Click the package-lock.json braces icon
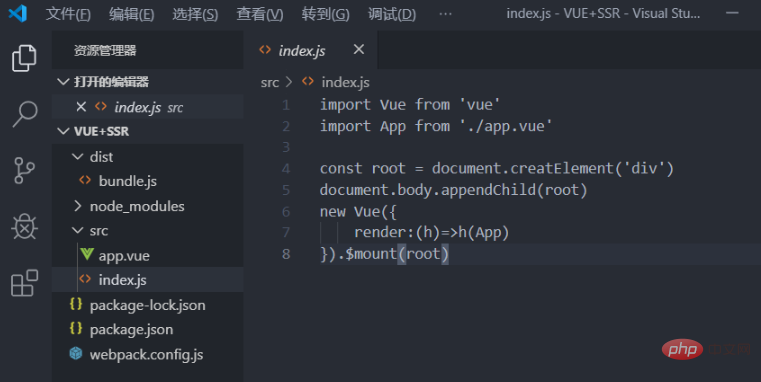761x382 pixels. (76, 304)
